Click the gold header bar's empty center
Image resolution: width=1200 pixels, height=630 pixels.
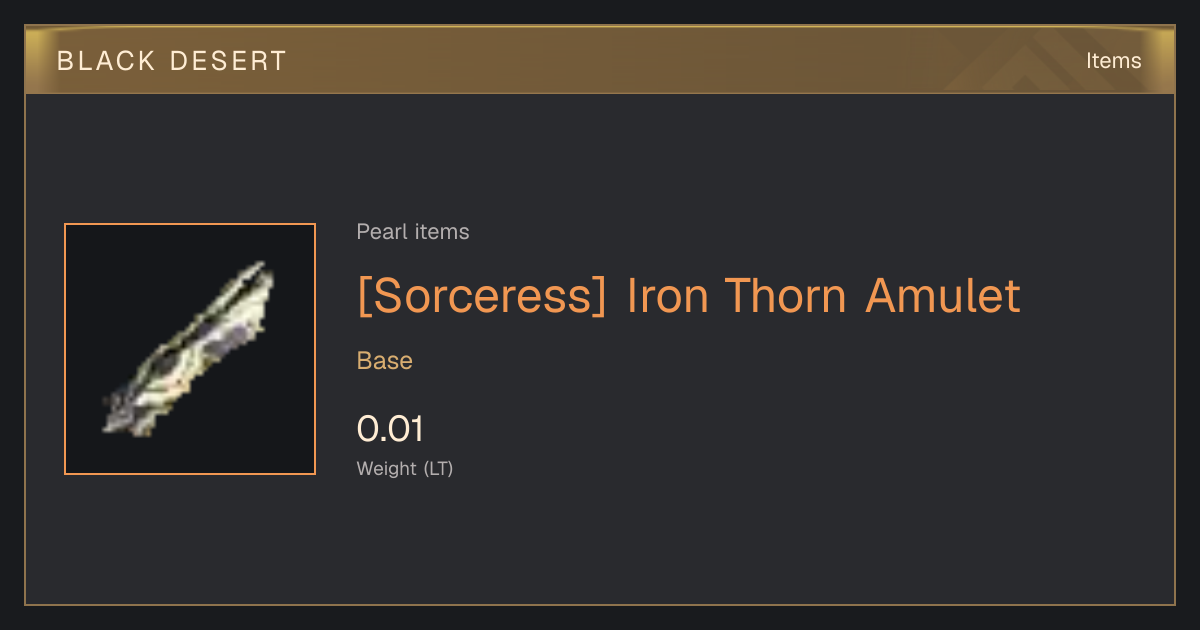600,61
